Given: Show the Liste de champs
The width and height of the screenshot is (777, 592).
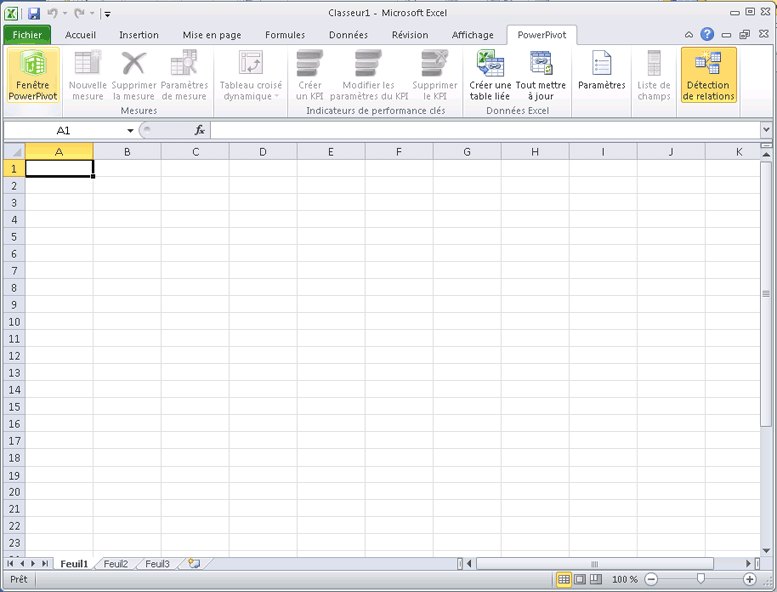Looking at the screenshot, I should pyautogui.click(x=654, y=75).
